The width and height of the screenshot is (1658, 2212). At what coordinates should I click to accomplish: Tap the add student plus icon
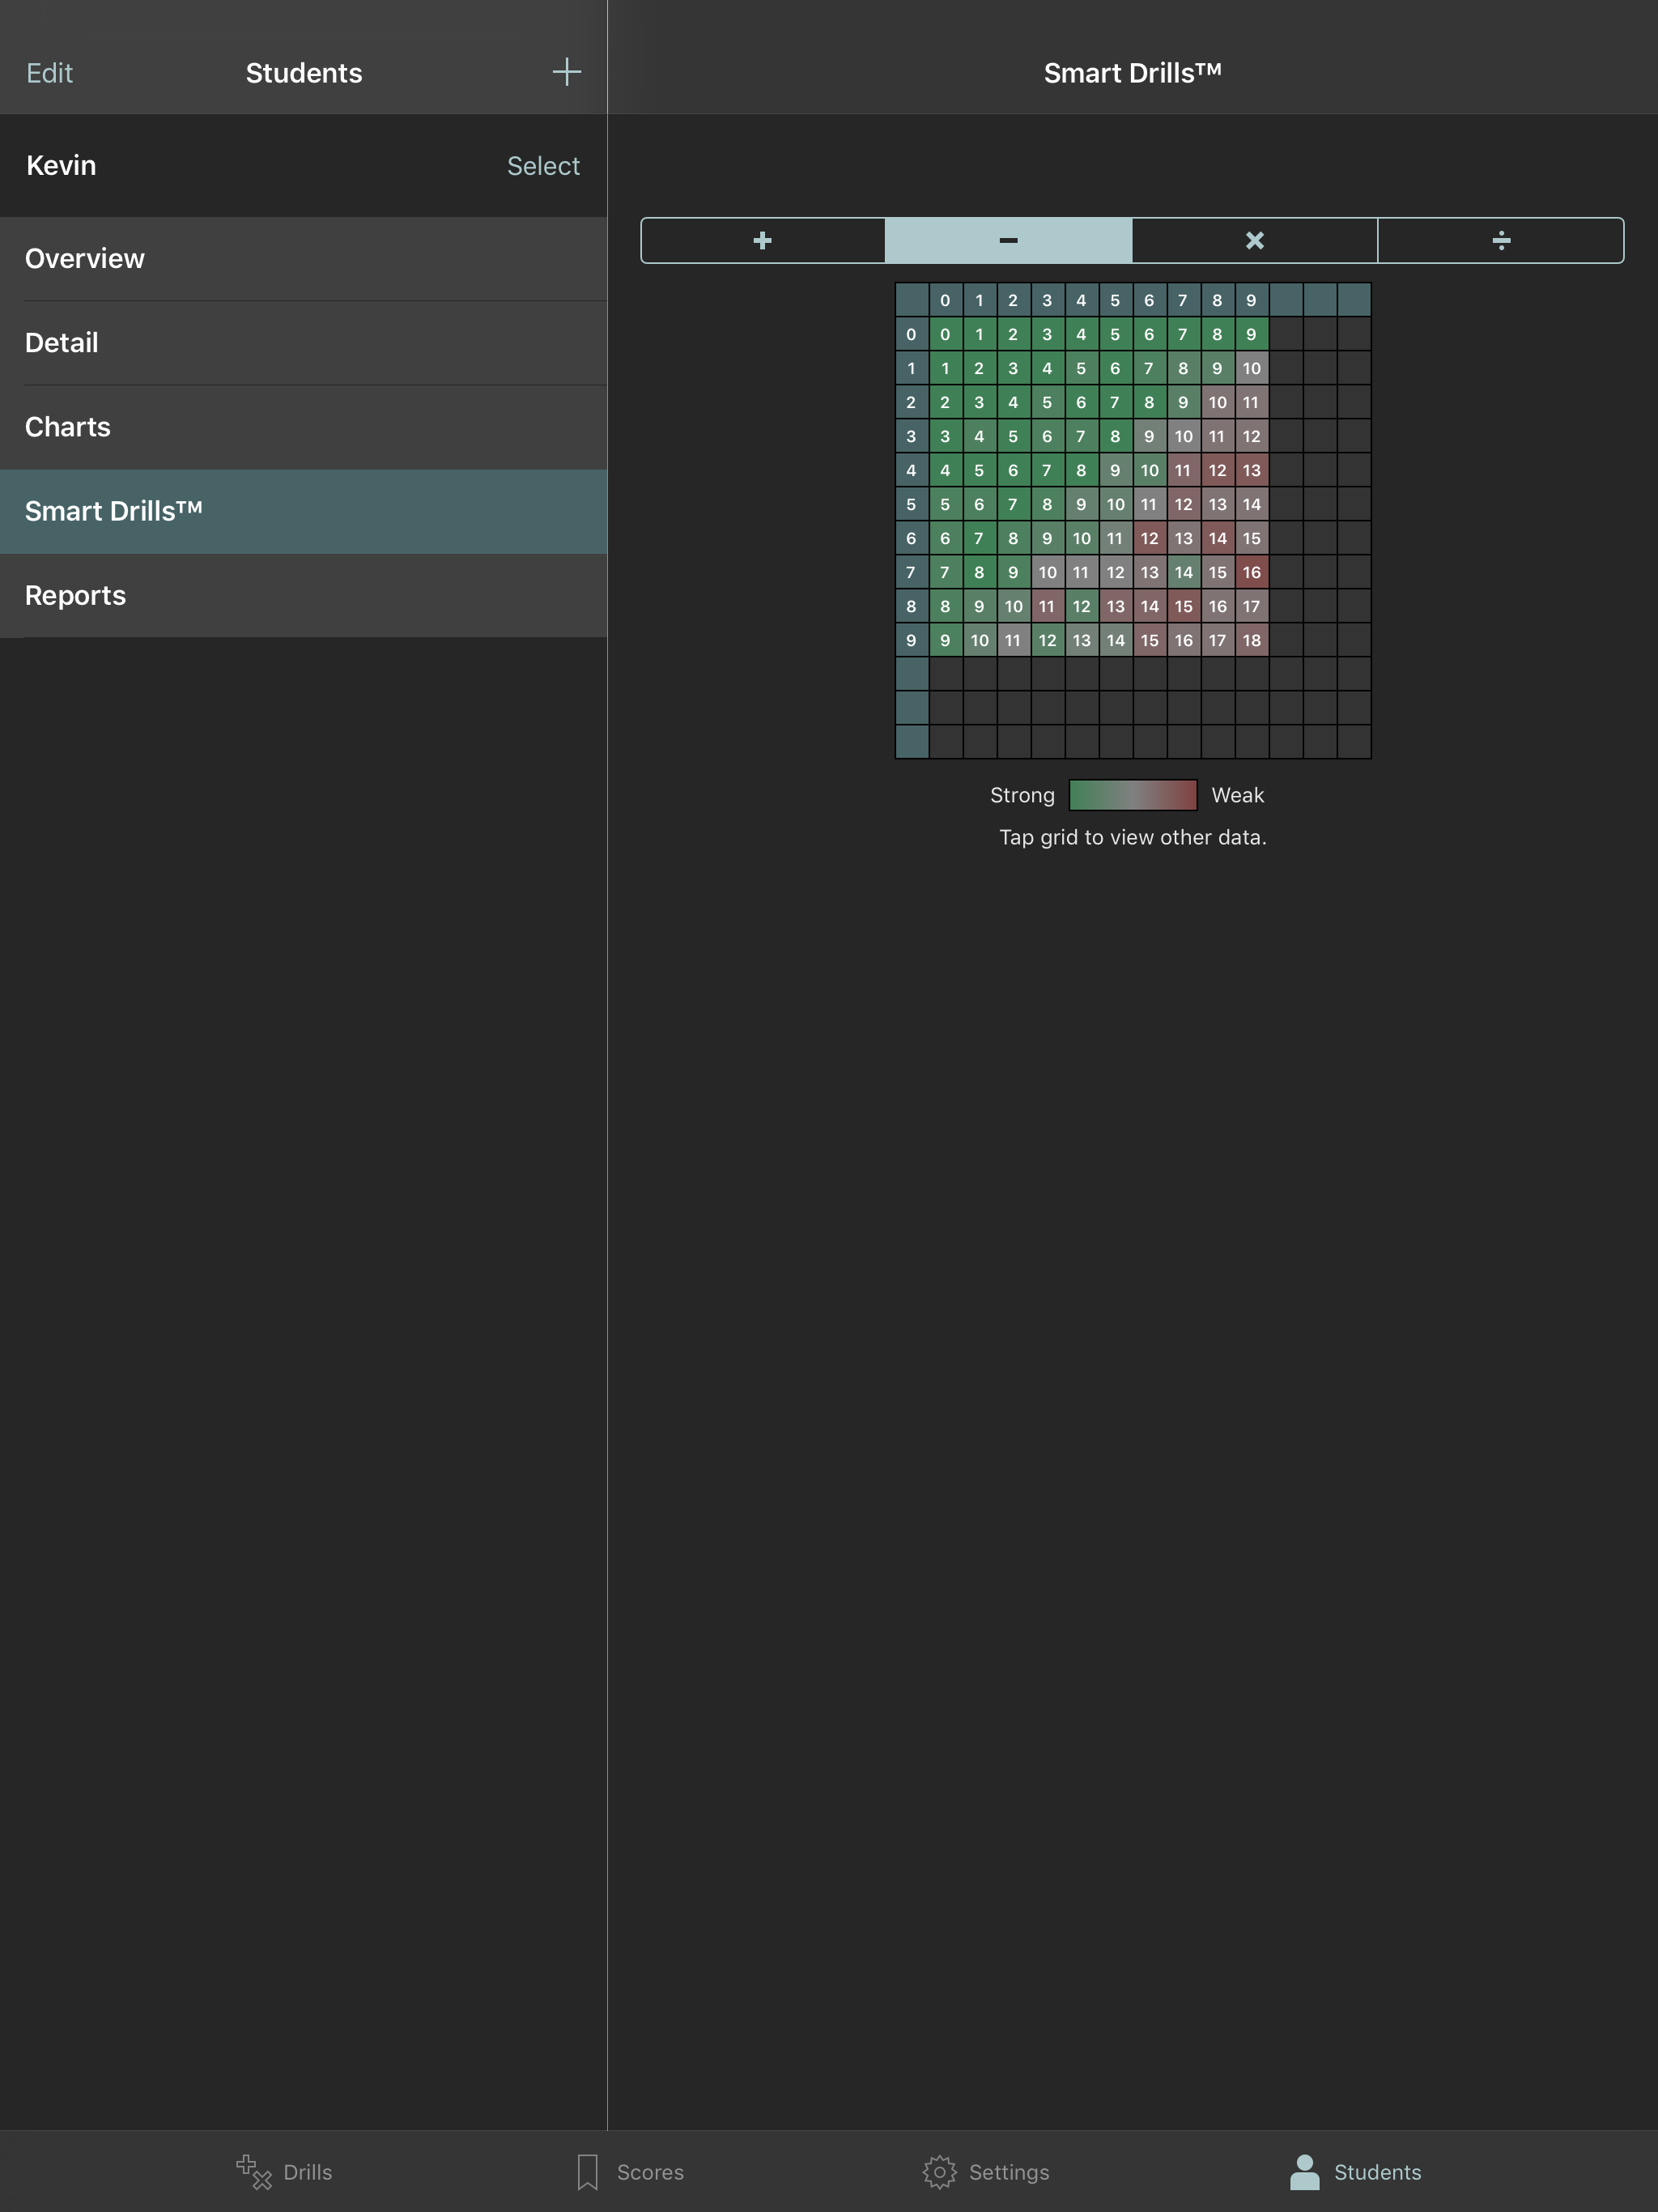(x=566, y=72)
